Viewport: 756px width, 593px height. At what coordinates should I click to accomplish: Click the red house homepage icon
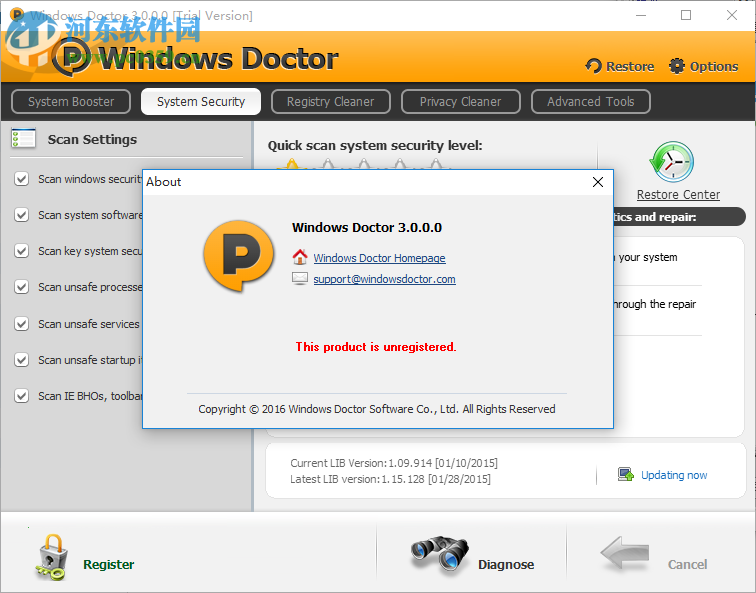coord(300,257)
